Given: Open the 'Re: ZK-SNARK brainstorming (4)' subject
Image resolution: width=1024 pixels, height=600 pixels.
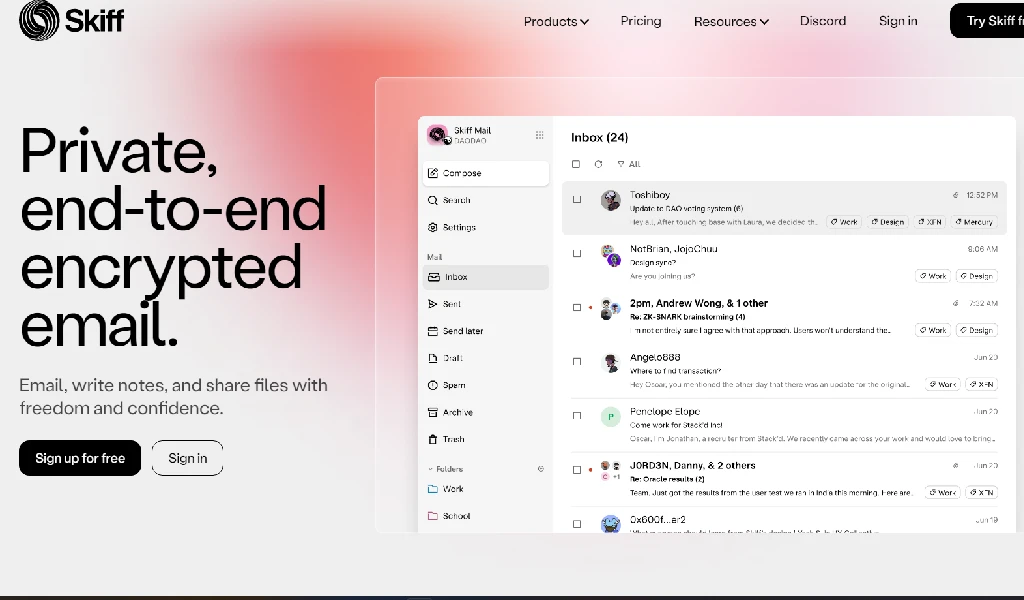Looking at the screenshot, I should point(688,317).
